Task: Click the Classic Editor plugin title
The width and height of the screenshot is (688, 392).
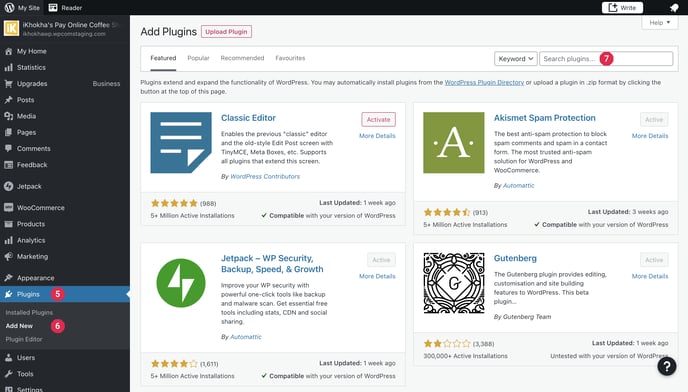Action: [248, 118]
